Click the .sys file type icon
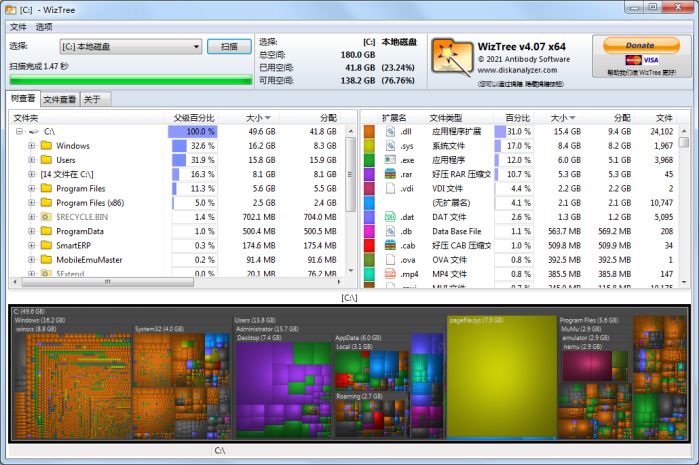699x465 pixels. click(391, 145)
